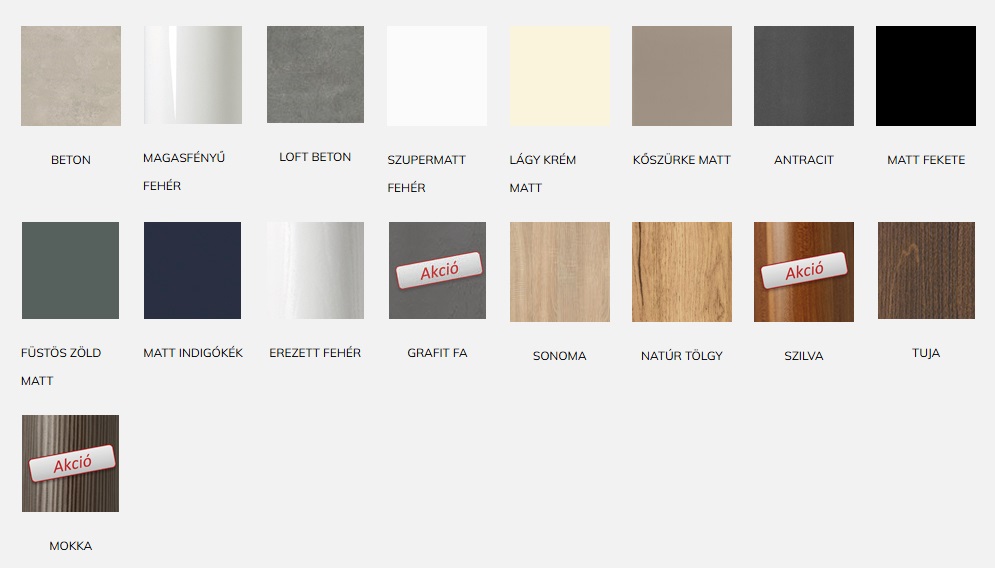Select the Tuja wood thumbnail
This screenshot has height=568, width=995.
point(926,270)
